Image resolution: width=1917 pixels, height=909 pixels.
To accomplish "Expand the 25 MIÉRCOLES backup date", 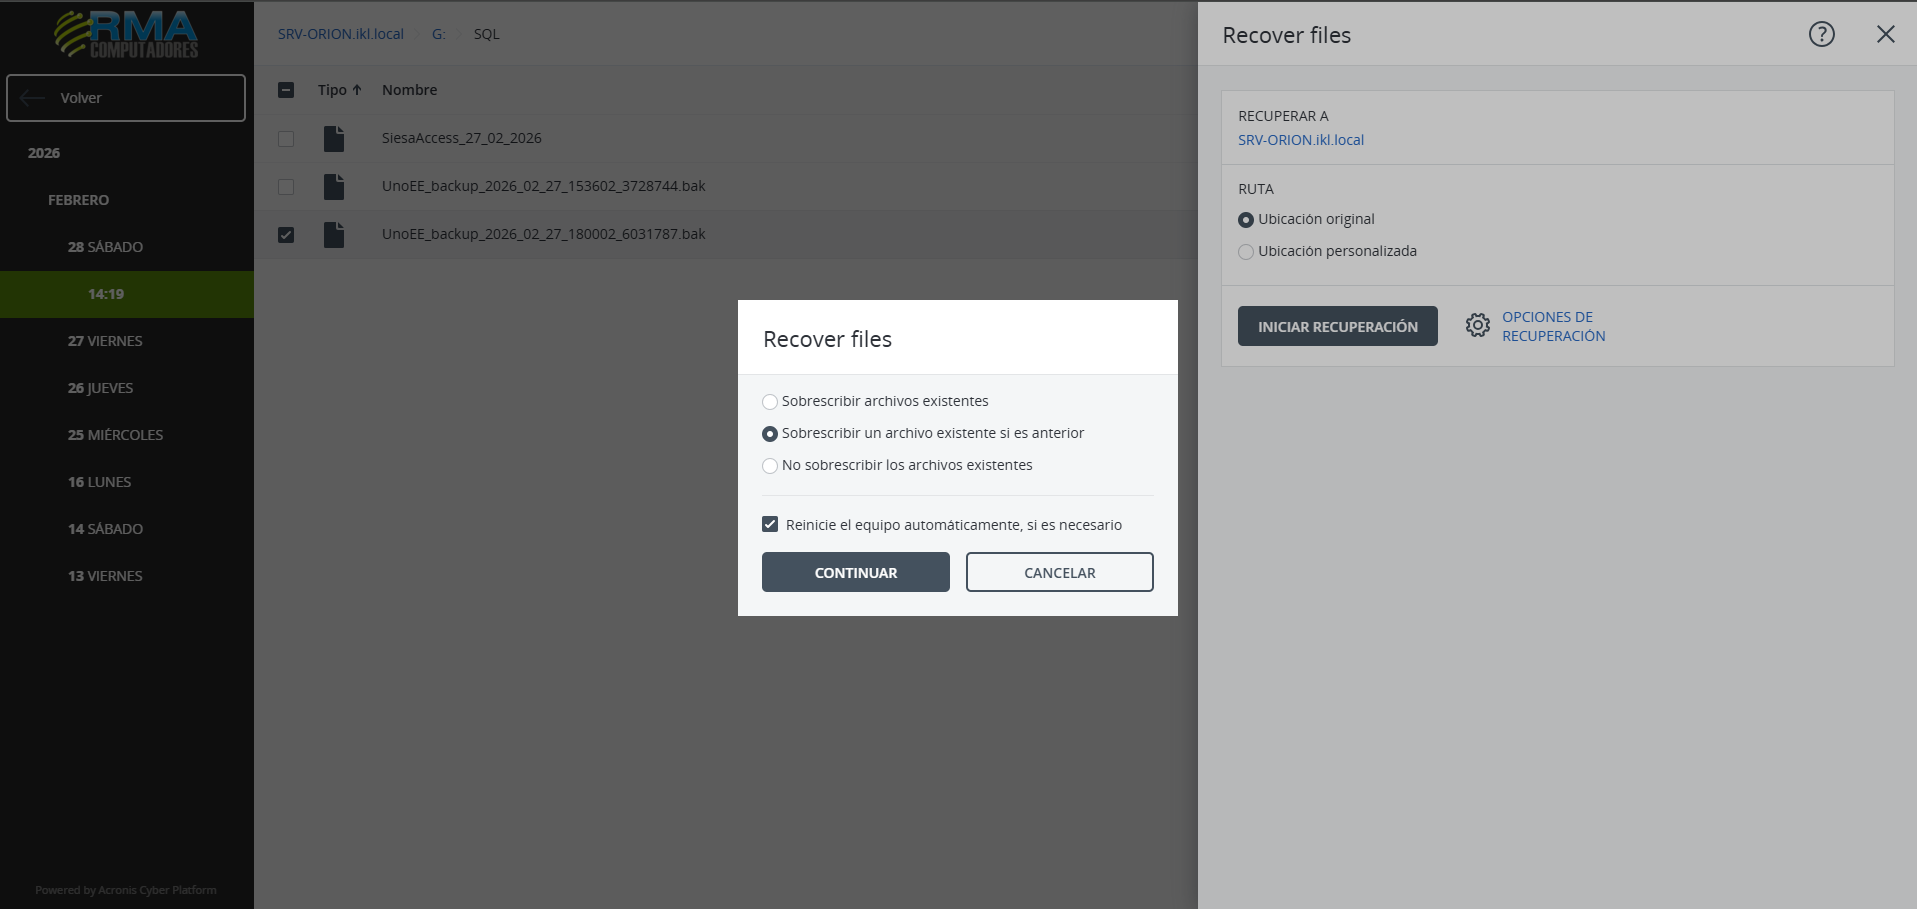I will click(x=115, y=435).
